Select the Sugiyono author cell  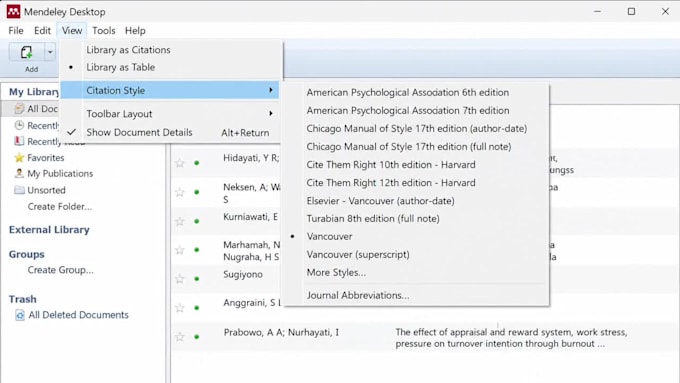(243, 275)
